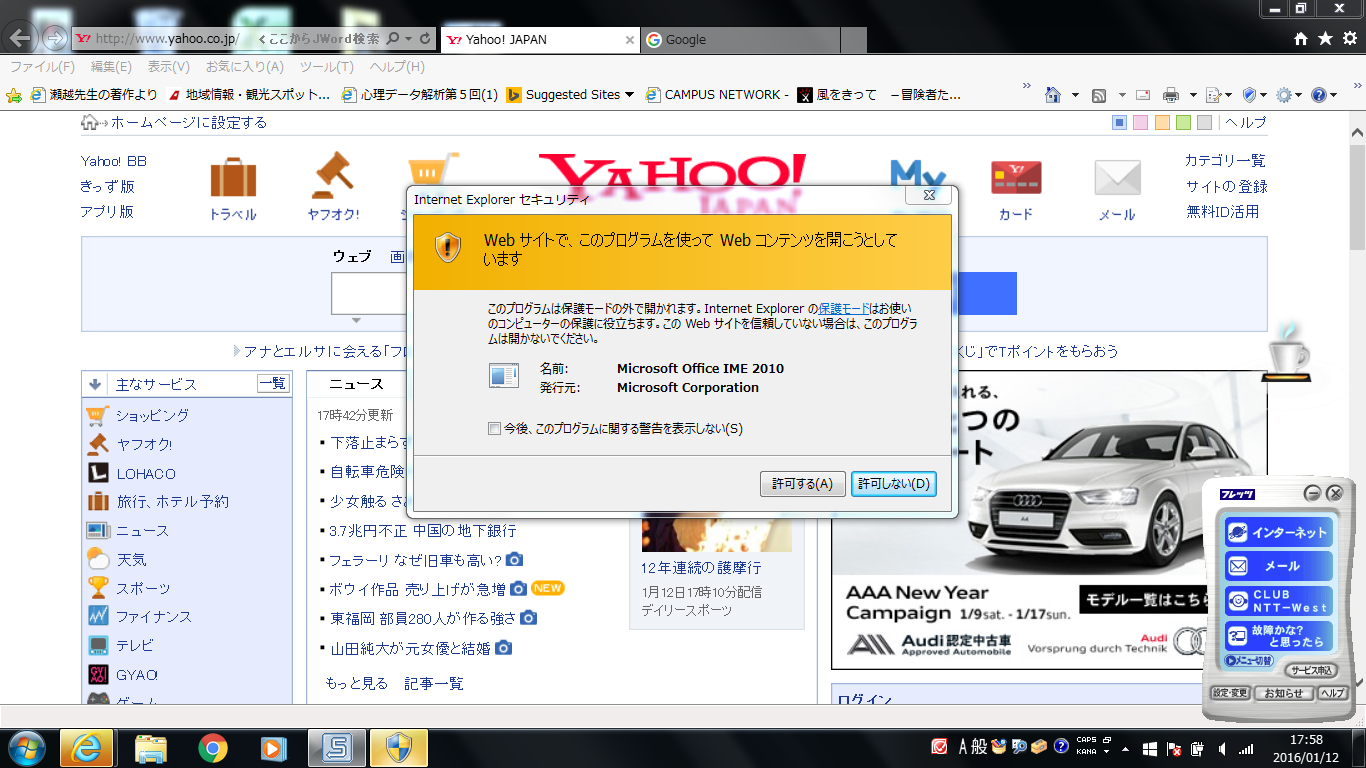Open the 保護モード link in the dialog
This screenshot has width=1366, height=768.
tap(845, 309)
